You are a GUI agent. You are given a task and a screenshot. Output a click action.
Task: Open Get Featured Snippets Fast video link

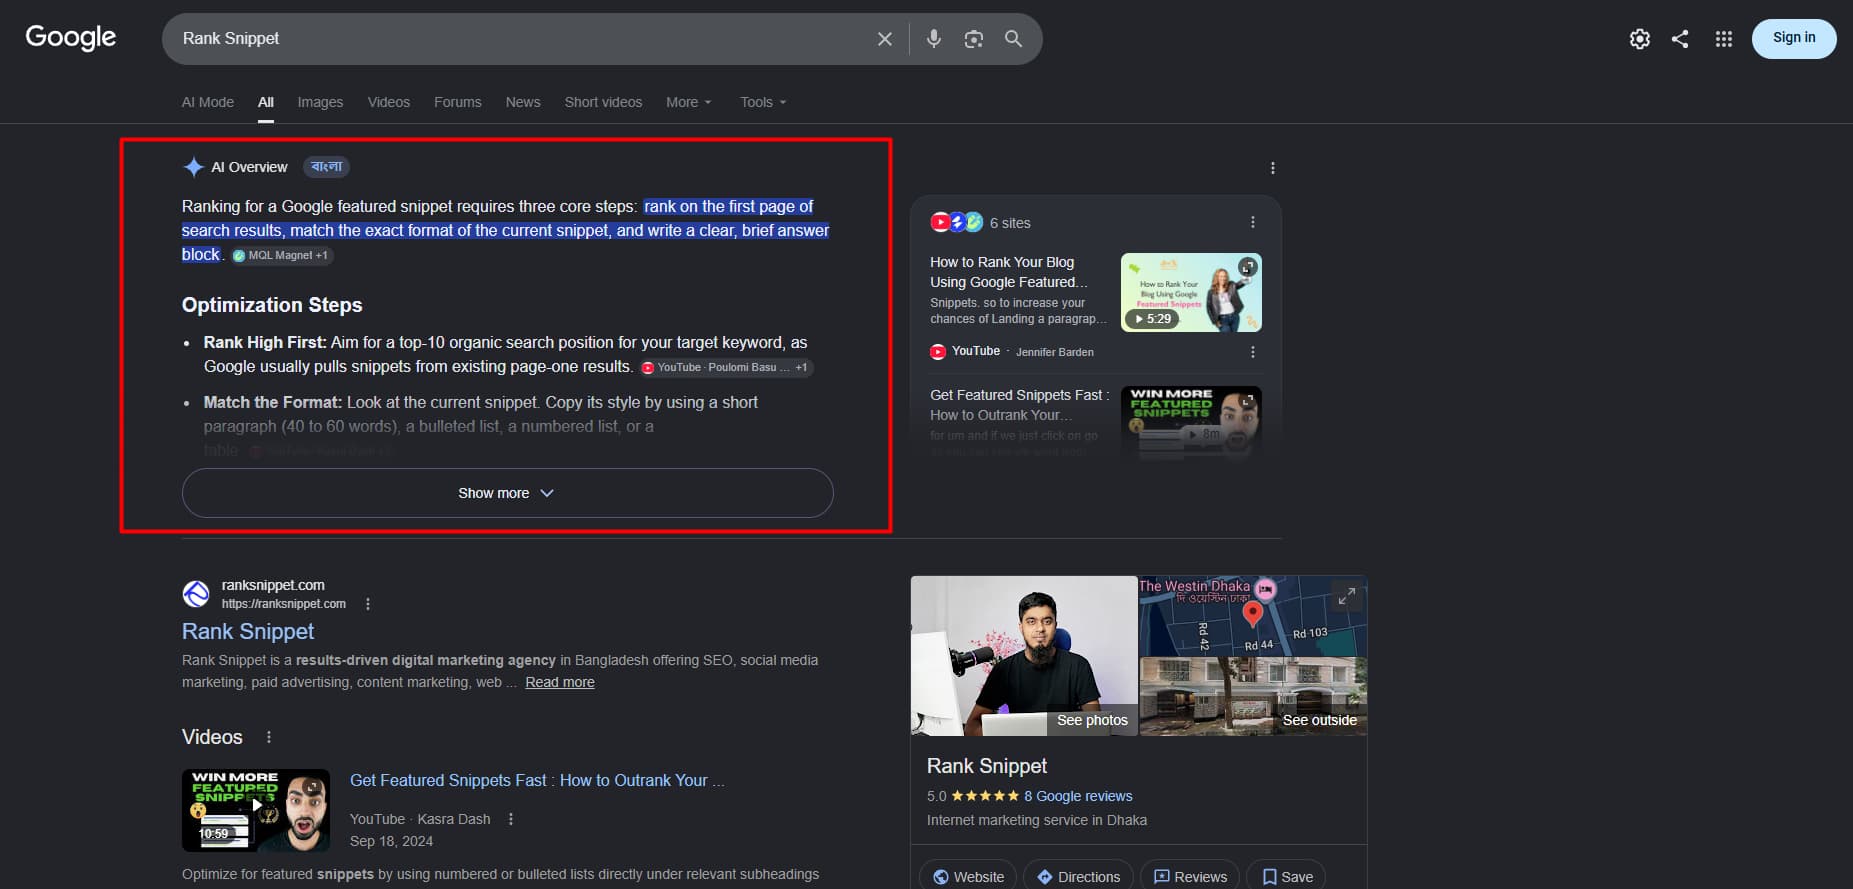[537, 780]
